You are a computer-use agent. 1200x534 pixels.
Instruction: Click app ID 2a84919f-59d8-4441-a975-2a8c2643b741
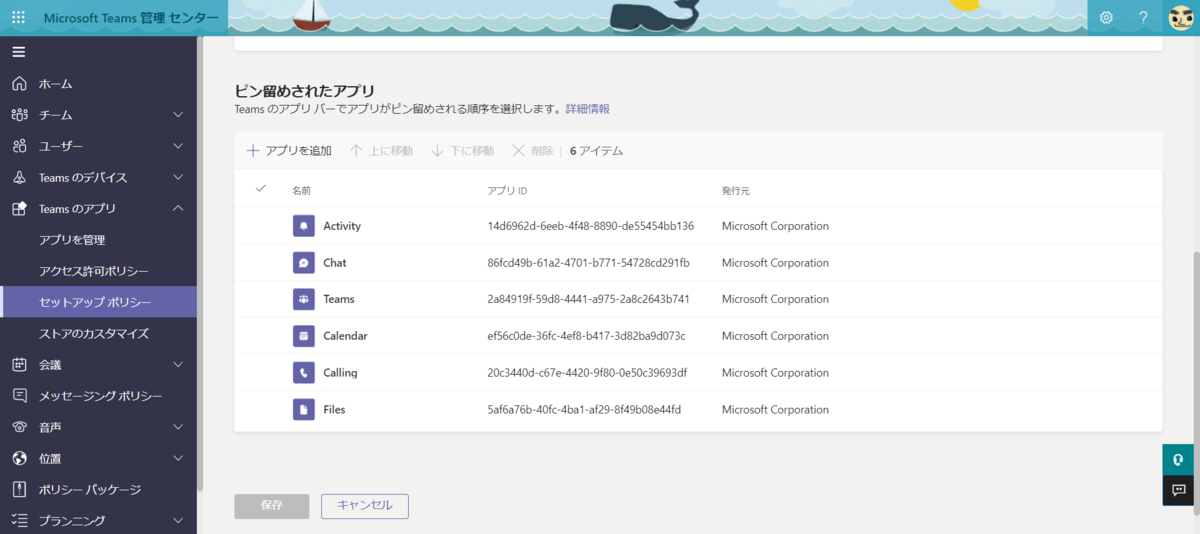(588, 299)
